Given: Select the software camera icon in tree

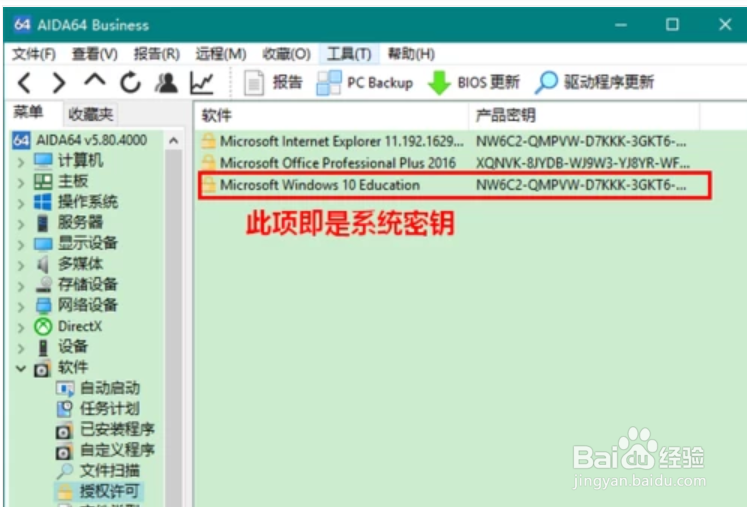Looking at the screenshot, I should 42,368.
